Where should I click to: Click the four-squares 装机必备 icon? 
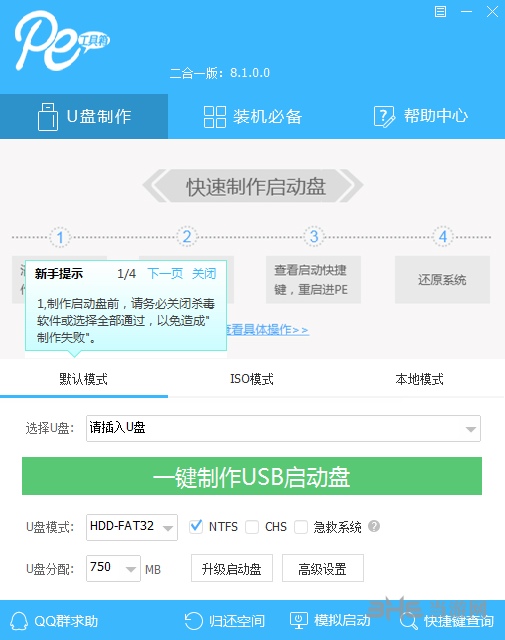click(x=215, y=117)
